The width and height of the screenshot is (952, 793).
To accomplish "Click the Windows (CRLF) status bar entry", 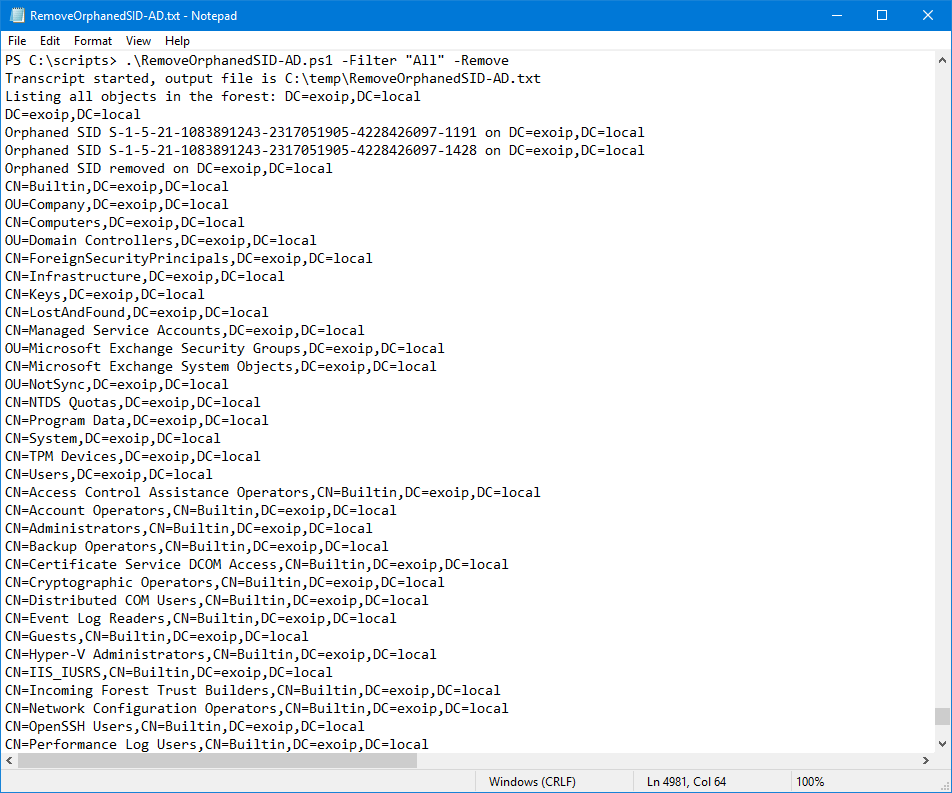I will tap(532, 781).
